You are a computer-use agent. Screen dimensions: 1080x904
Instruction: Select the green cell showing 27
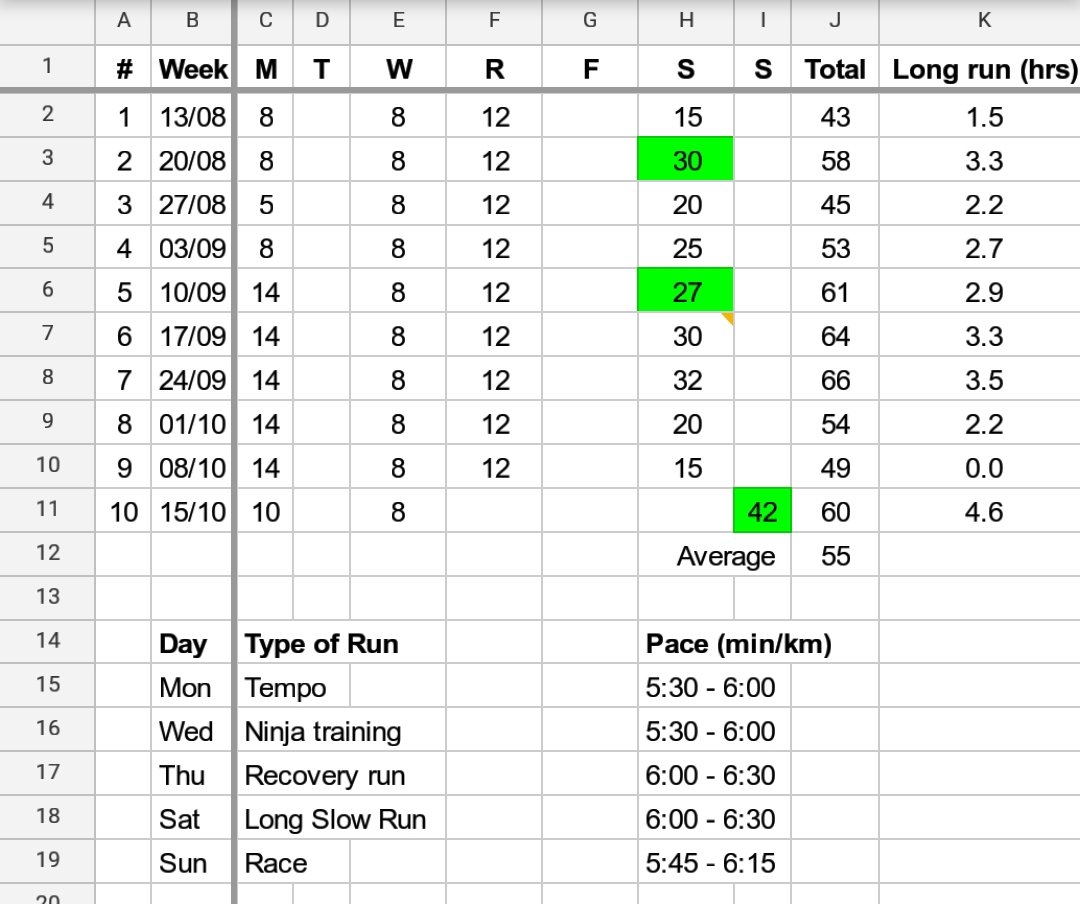click(x=686, y=288)
